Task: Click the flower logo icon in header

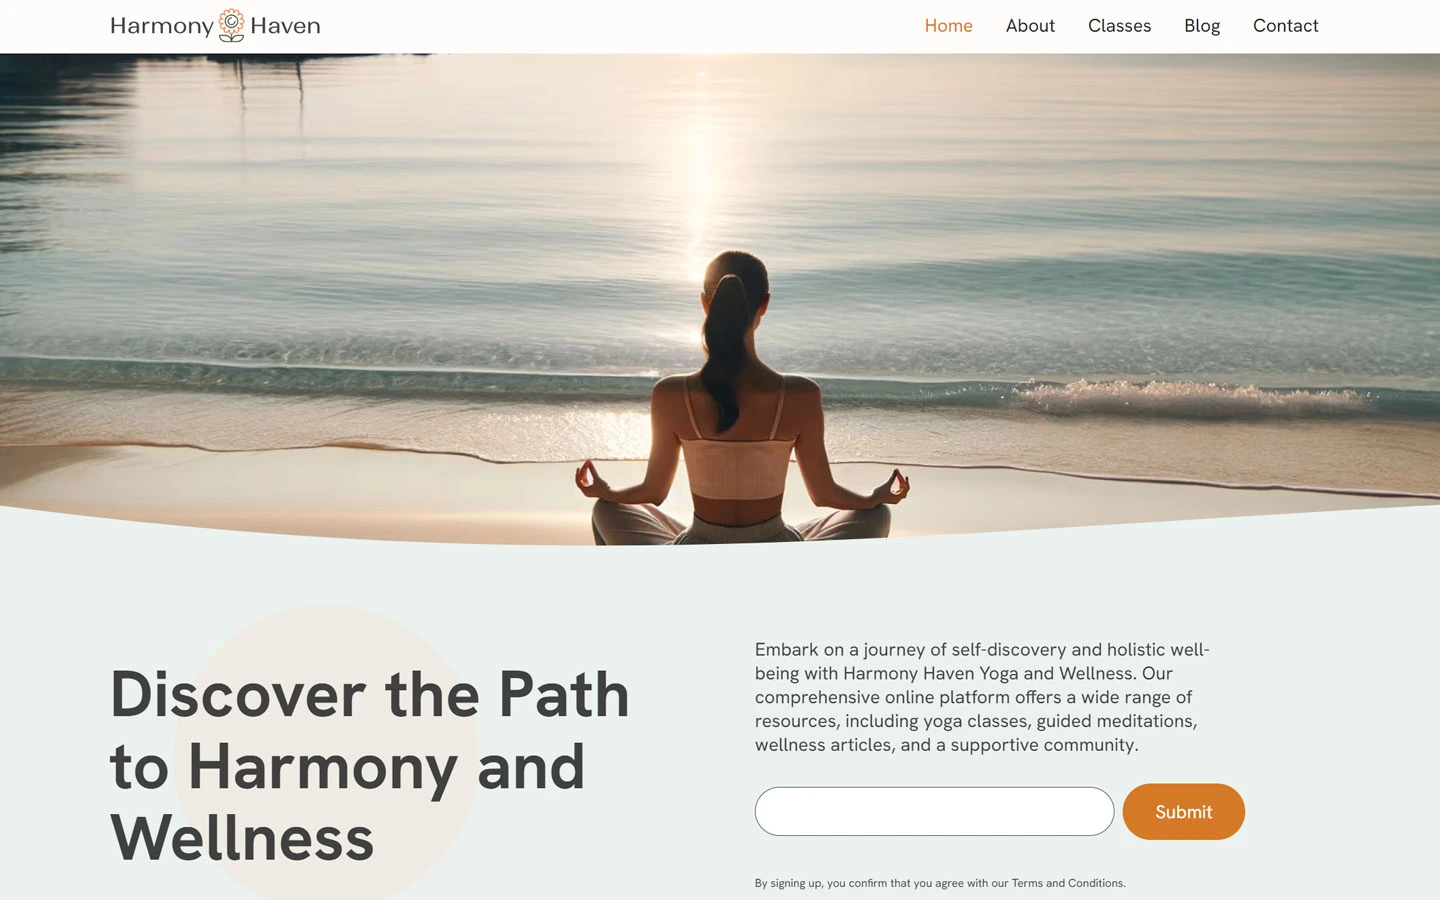Action: click(x=231, y=26)
